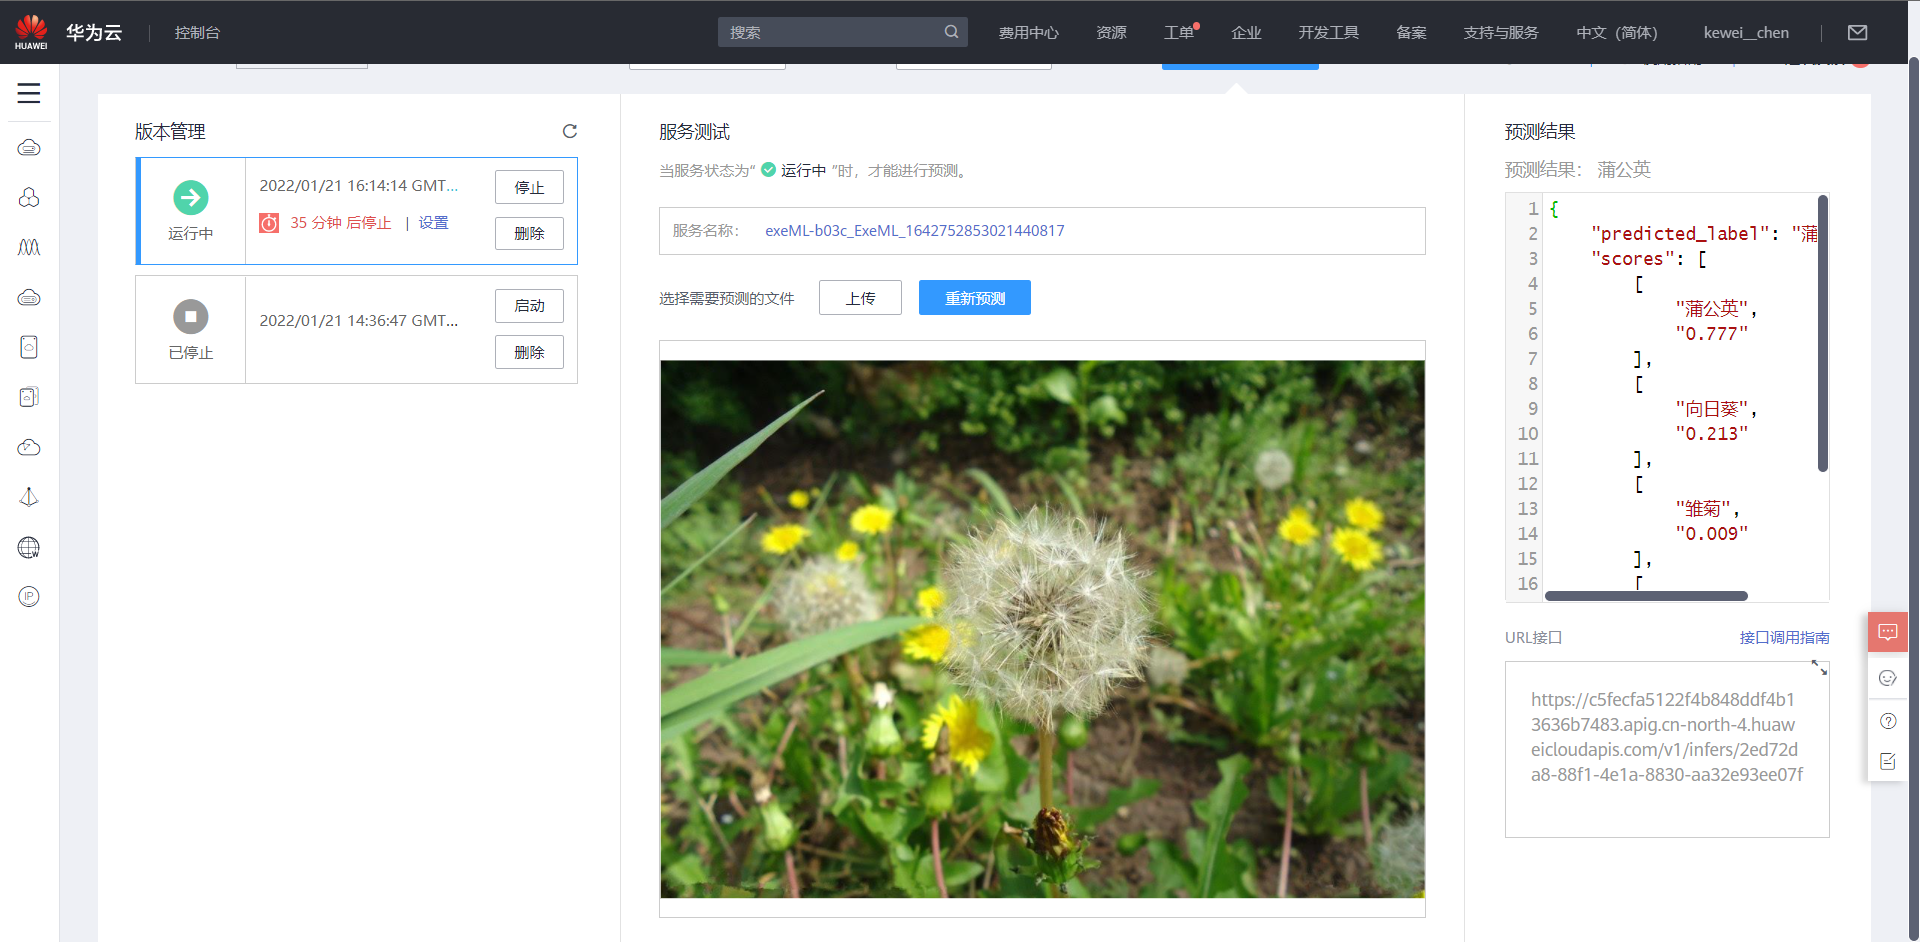
Task: Click the prediction result vertical scrollbar
Action: point(1823,333)
